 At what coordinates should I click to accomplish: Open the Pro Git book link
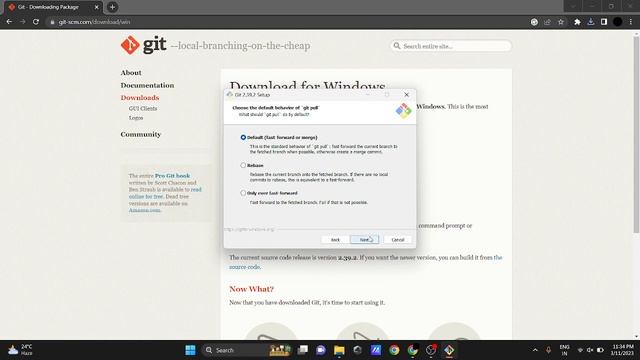pyautogui.click(x=172, y=176)
